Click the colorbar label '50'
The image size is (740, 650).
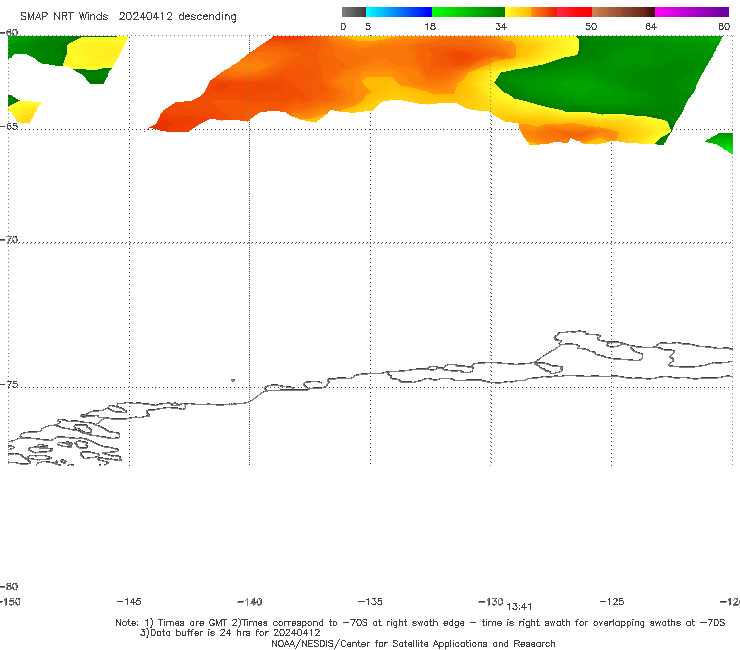point(591,26)
